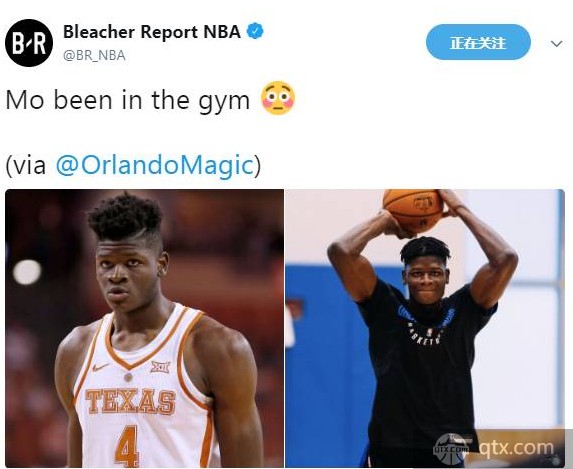Open the Bleacher Report B/R profile avatar
This screenshot has width=573, height=469.
[x=29, y=43]
